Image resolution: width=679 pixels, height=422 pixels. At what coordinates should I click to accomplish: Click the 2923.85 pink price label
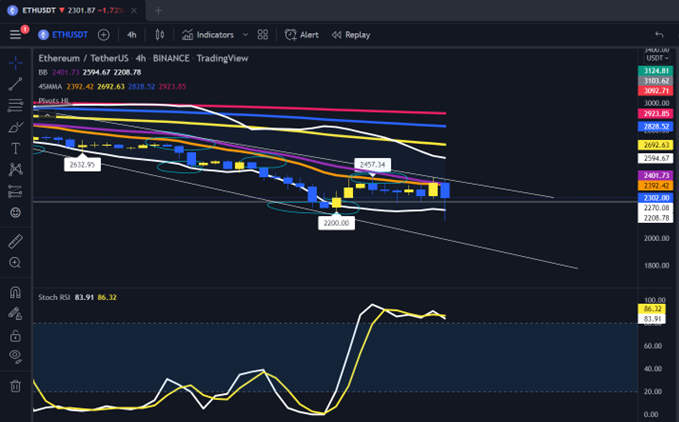(656, 113)
